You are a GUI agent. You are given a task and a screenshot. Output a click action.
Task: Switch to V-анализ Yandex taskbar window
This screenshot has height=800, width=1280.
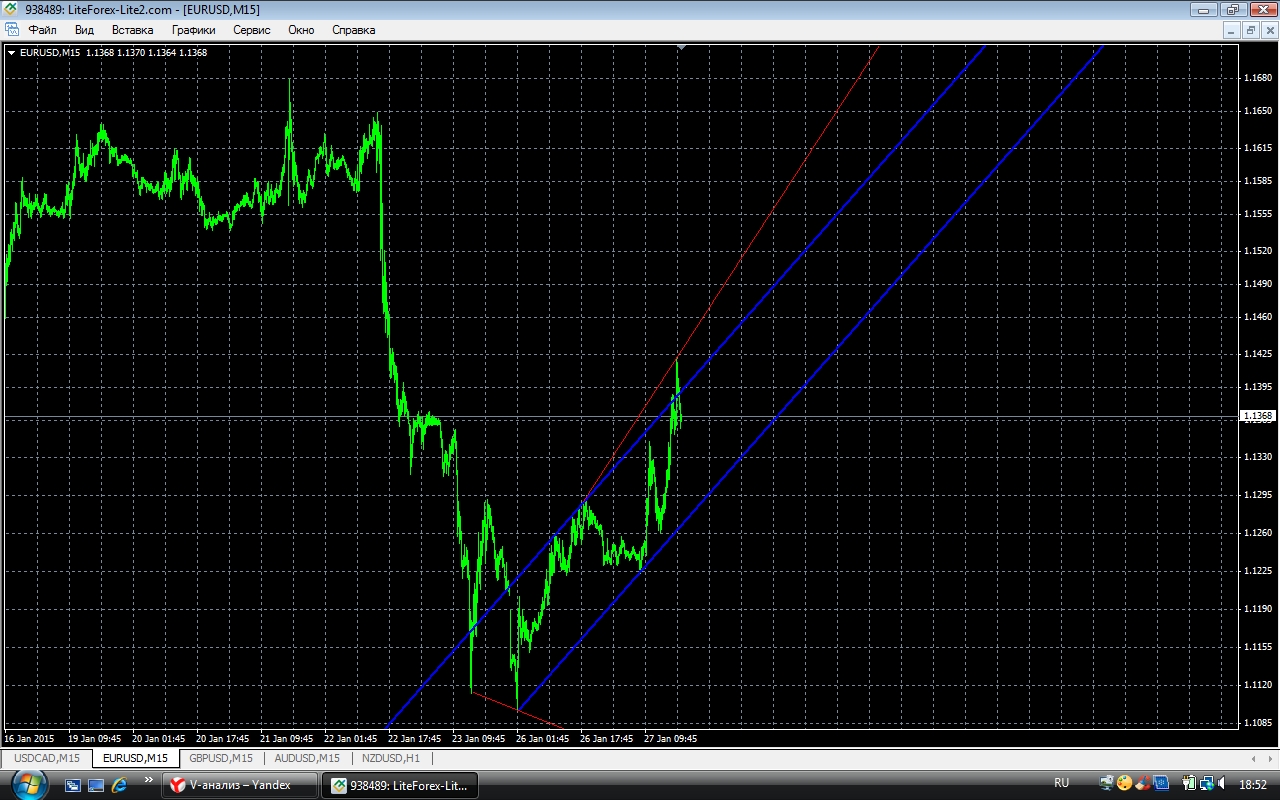tap(239, 785)
